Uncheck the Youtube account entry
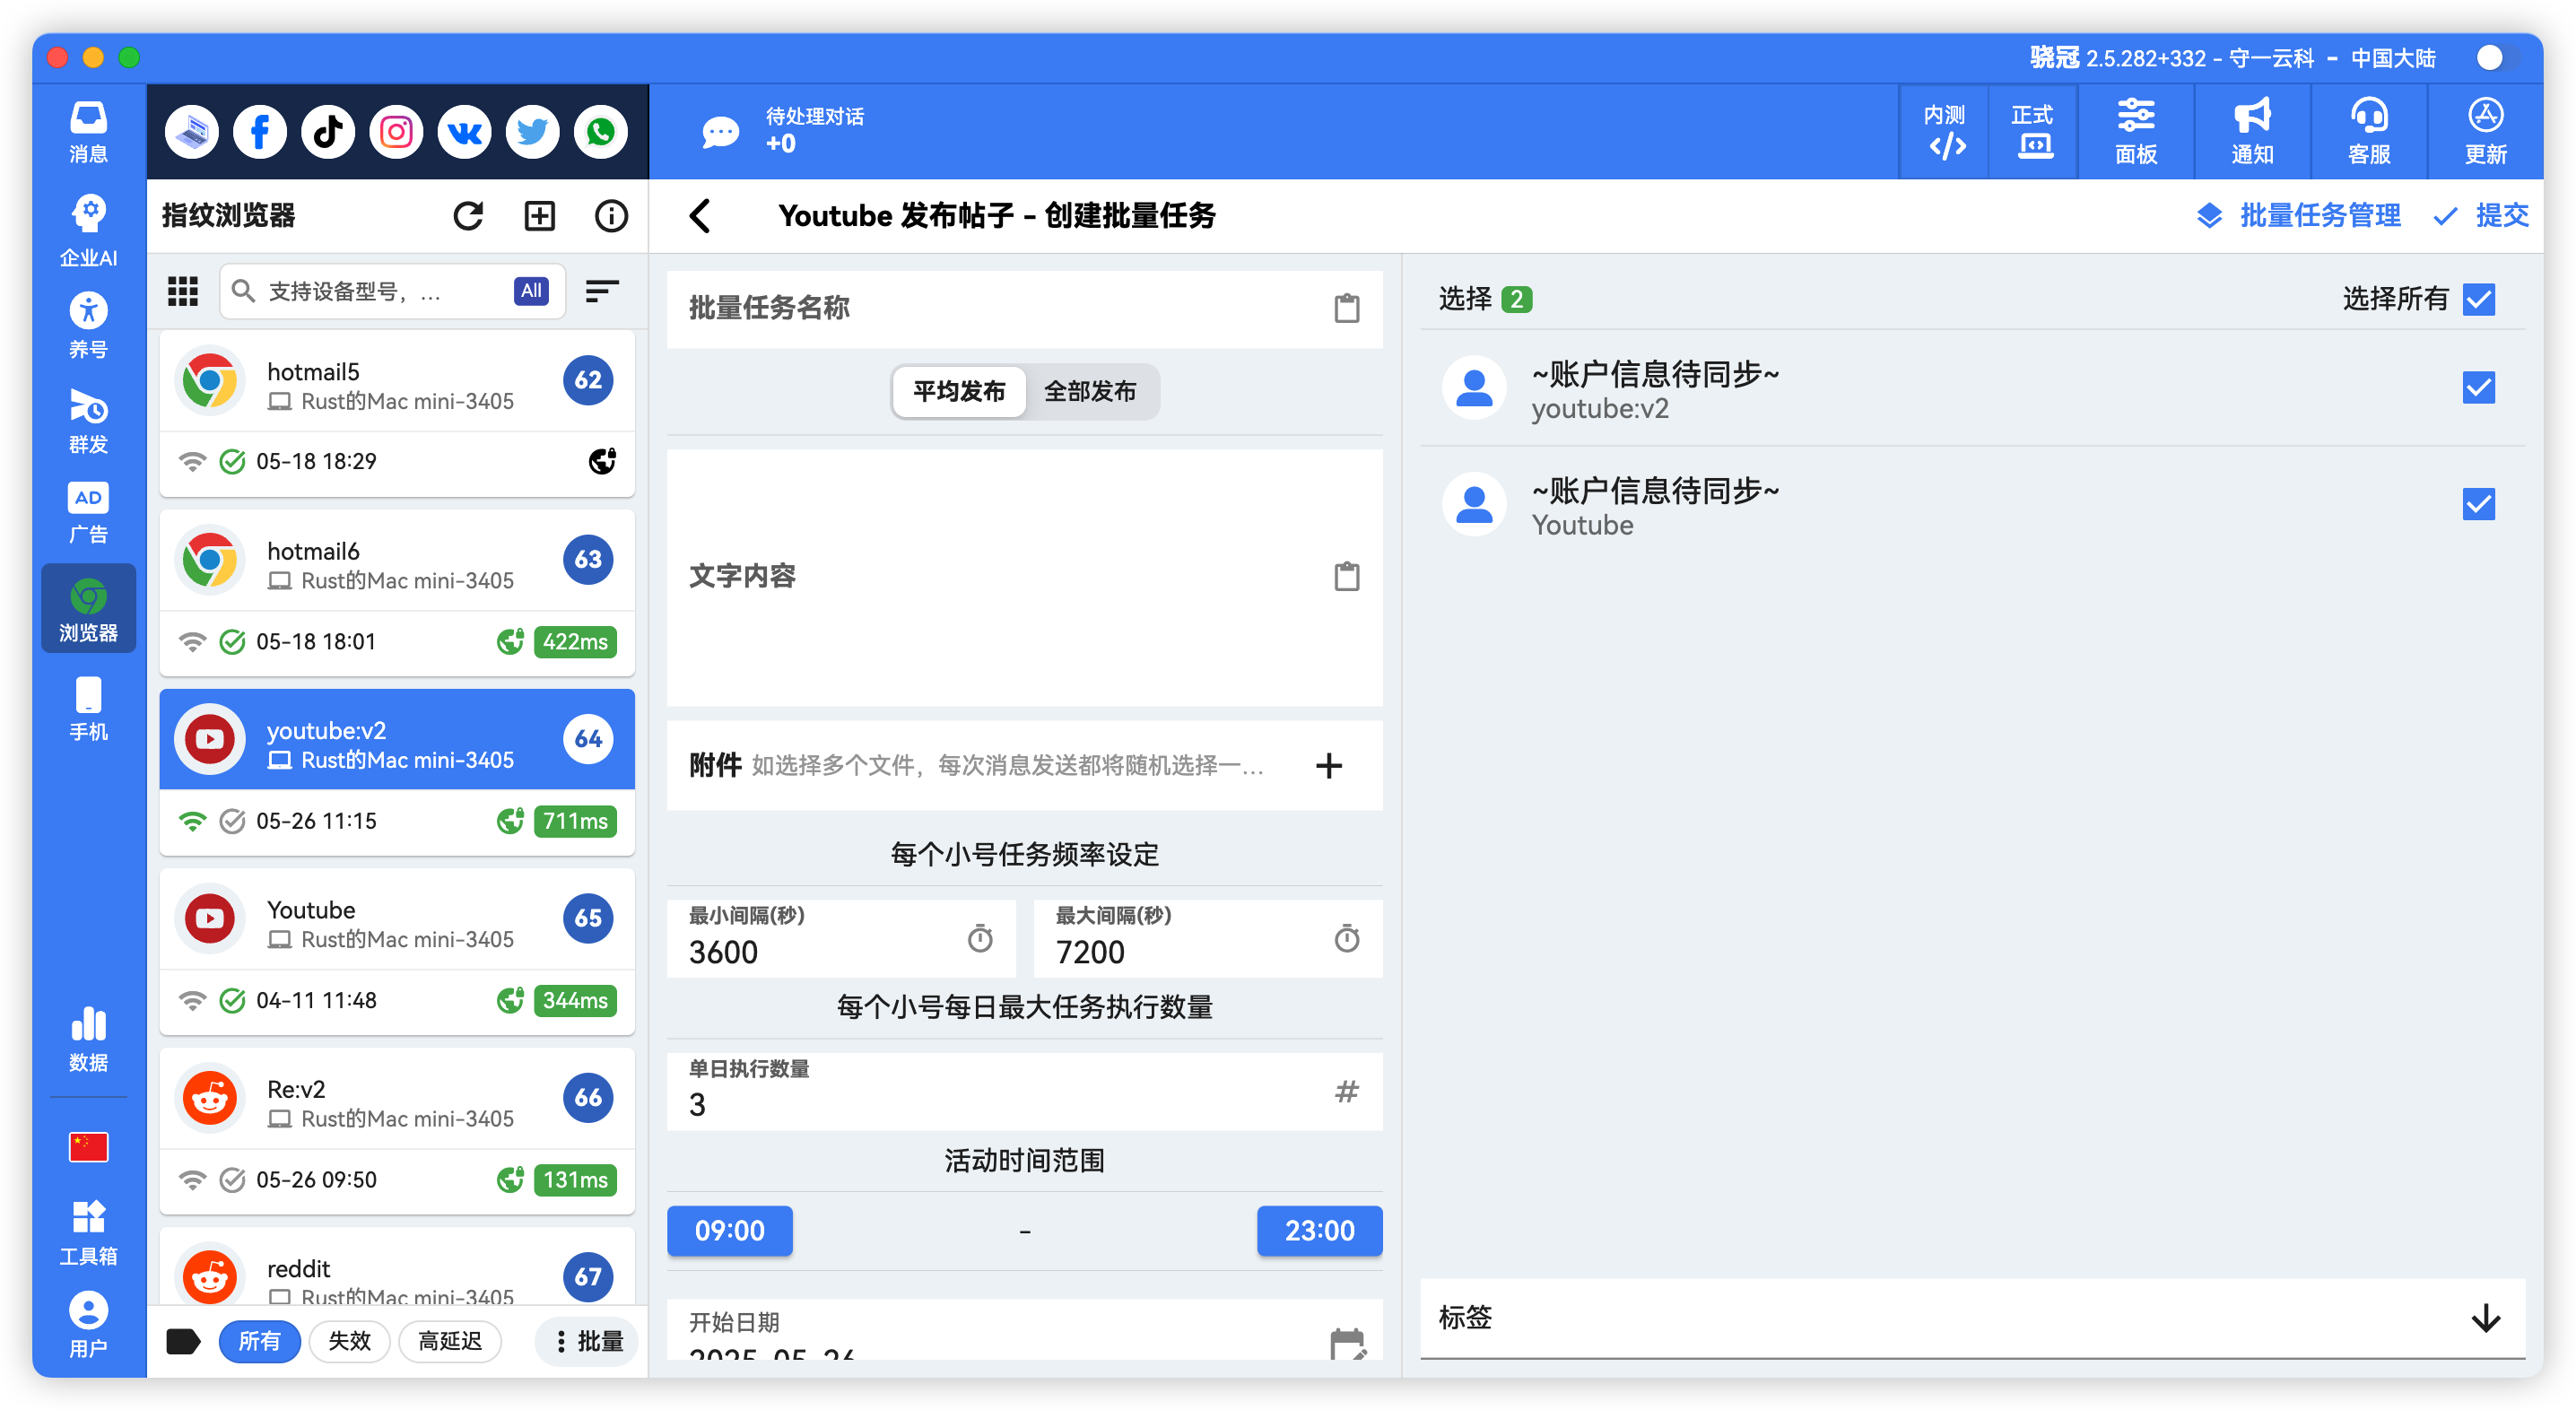The height and width of the screenshot is (1410, 2576). click(2479, 505)
